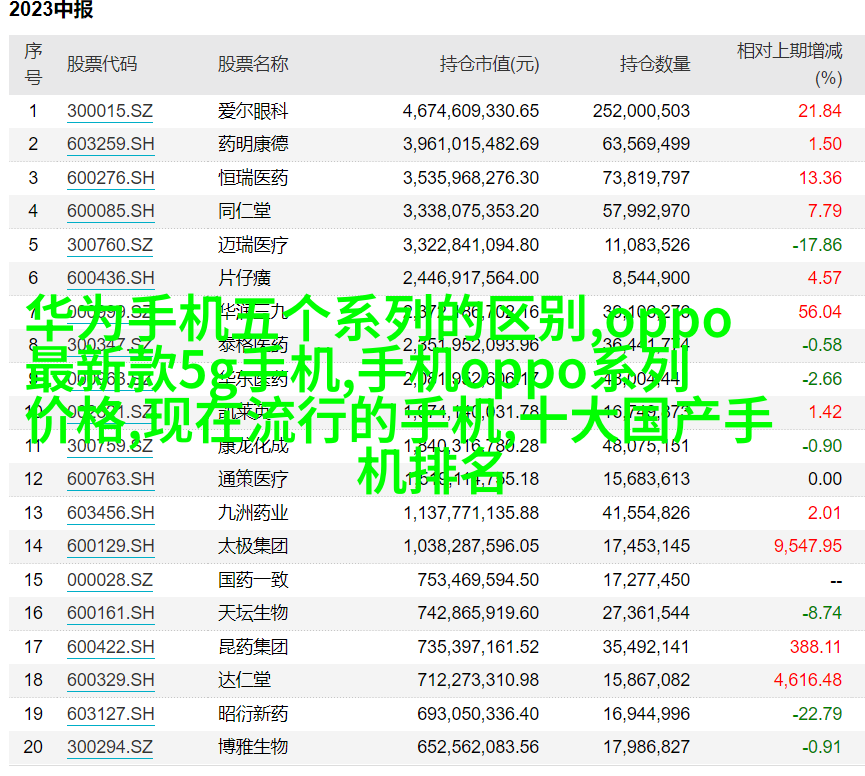865x776 pixels.
Task: Open stock code link 603456.SH
Action: [110, 513]
